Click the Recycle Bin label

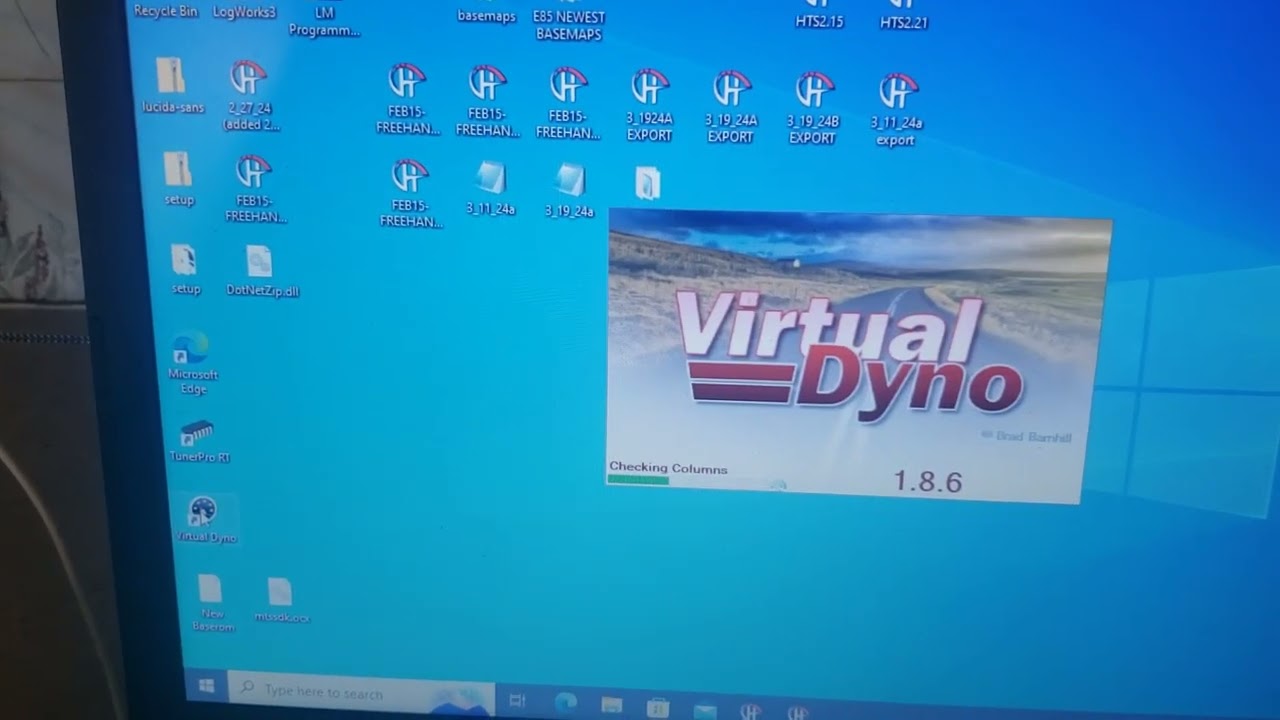(166, 11)
